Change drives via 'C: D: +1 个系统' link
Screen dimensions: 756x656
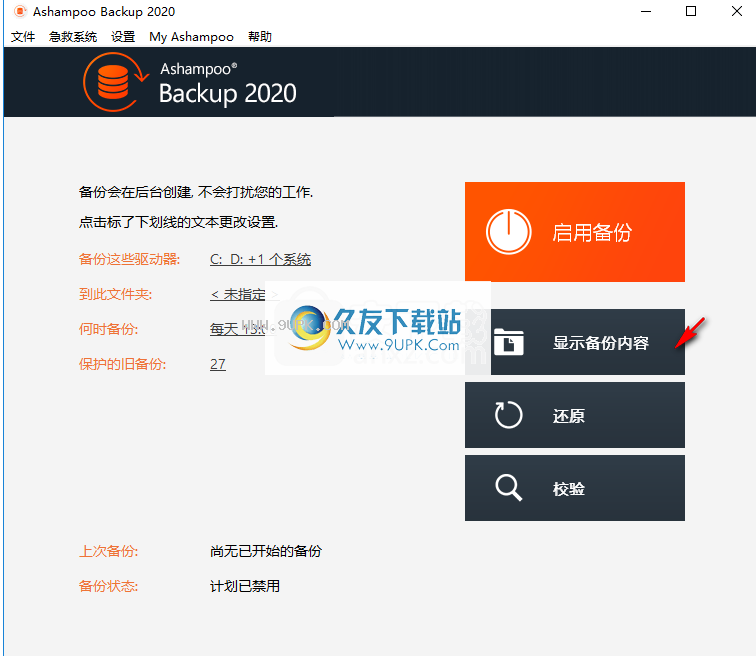[x=260, y=259]
